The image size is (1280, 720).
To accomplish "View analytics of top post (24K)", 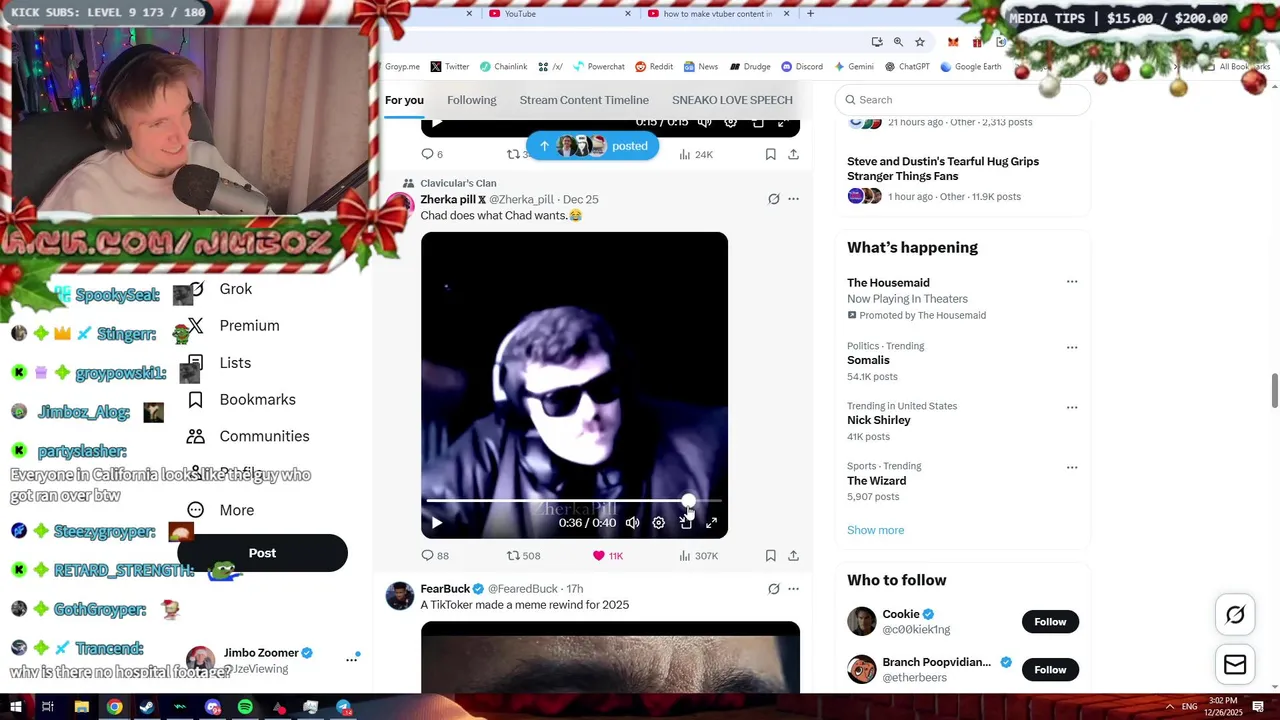I will (x=696, y=154).
